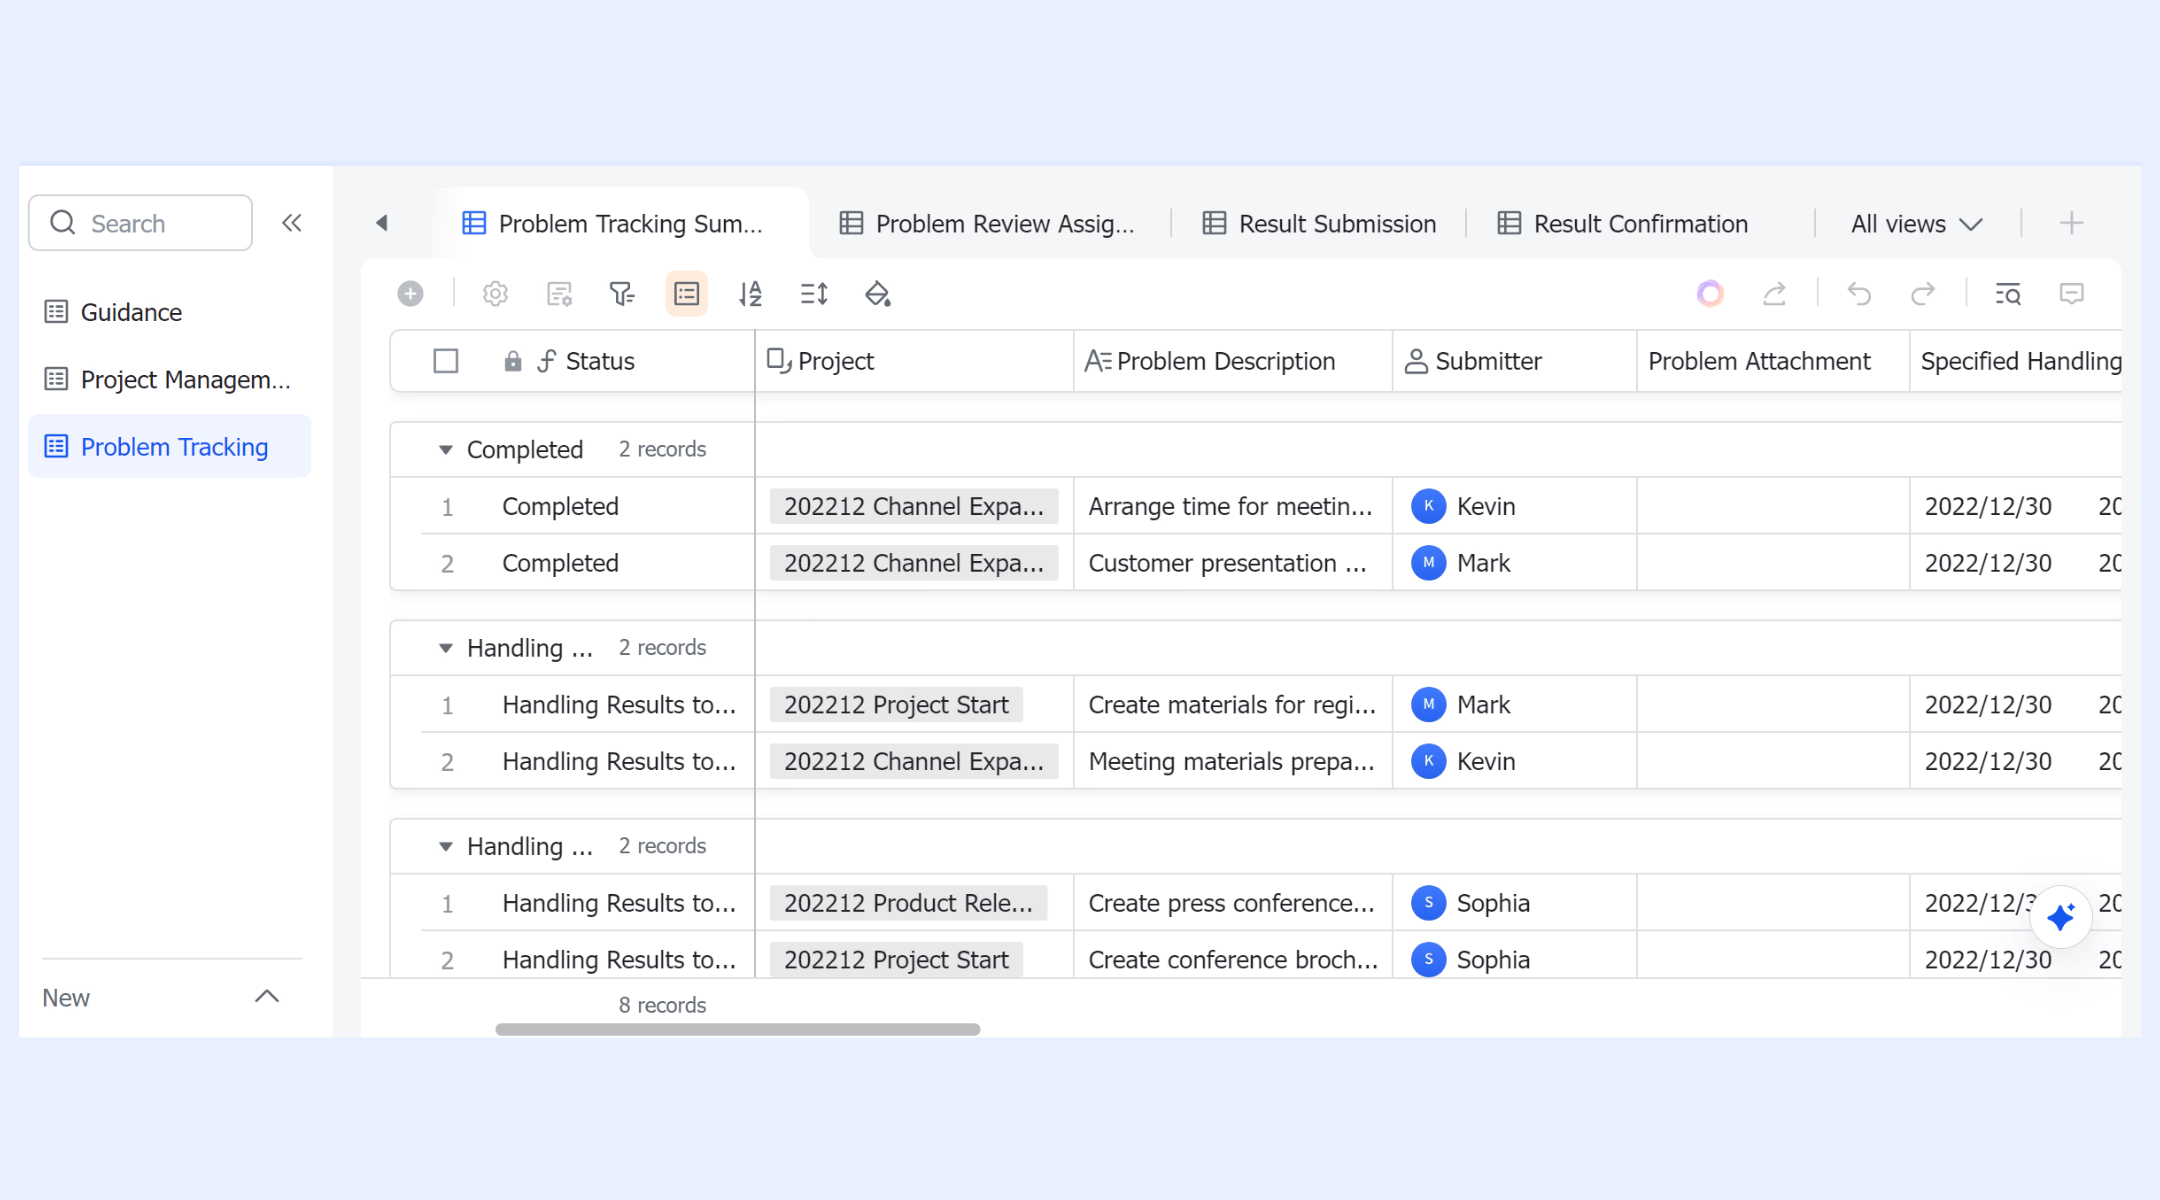The height and width of the screenshot is (1200, 2160).
Task: Open the All views dropdown
Action: pos(1916,224)
